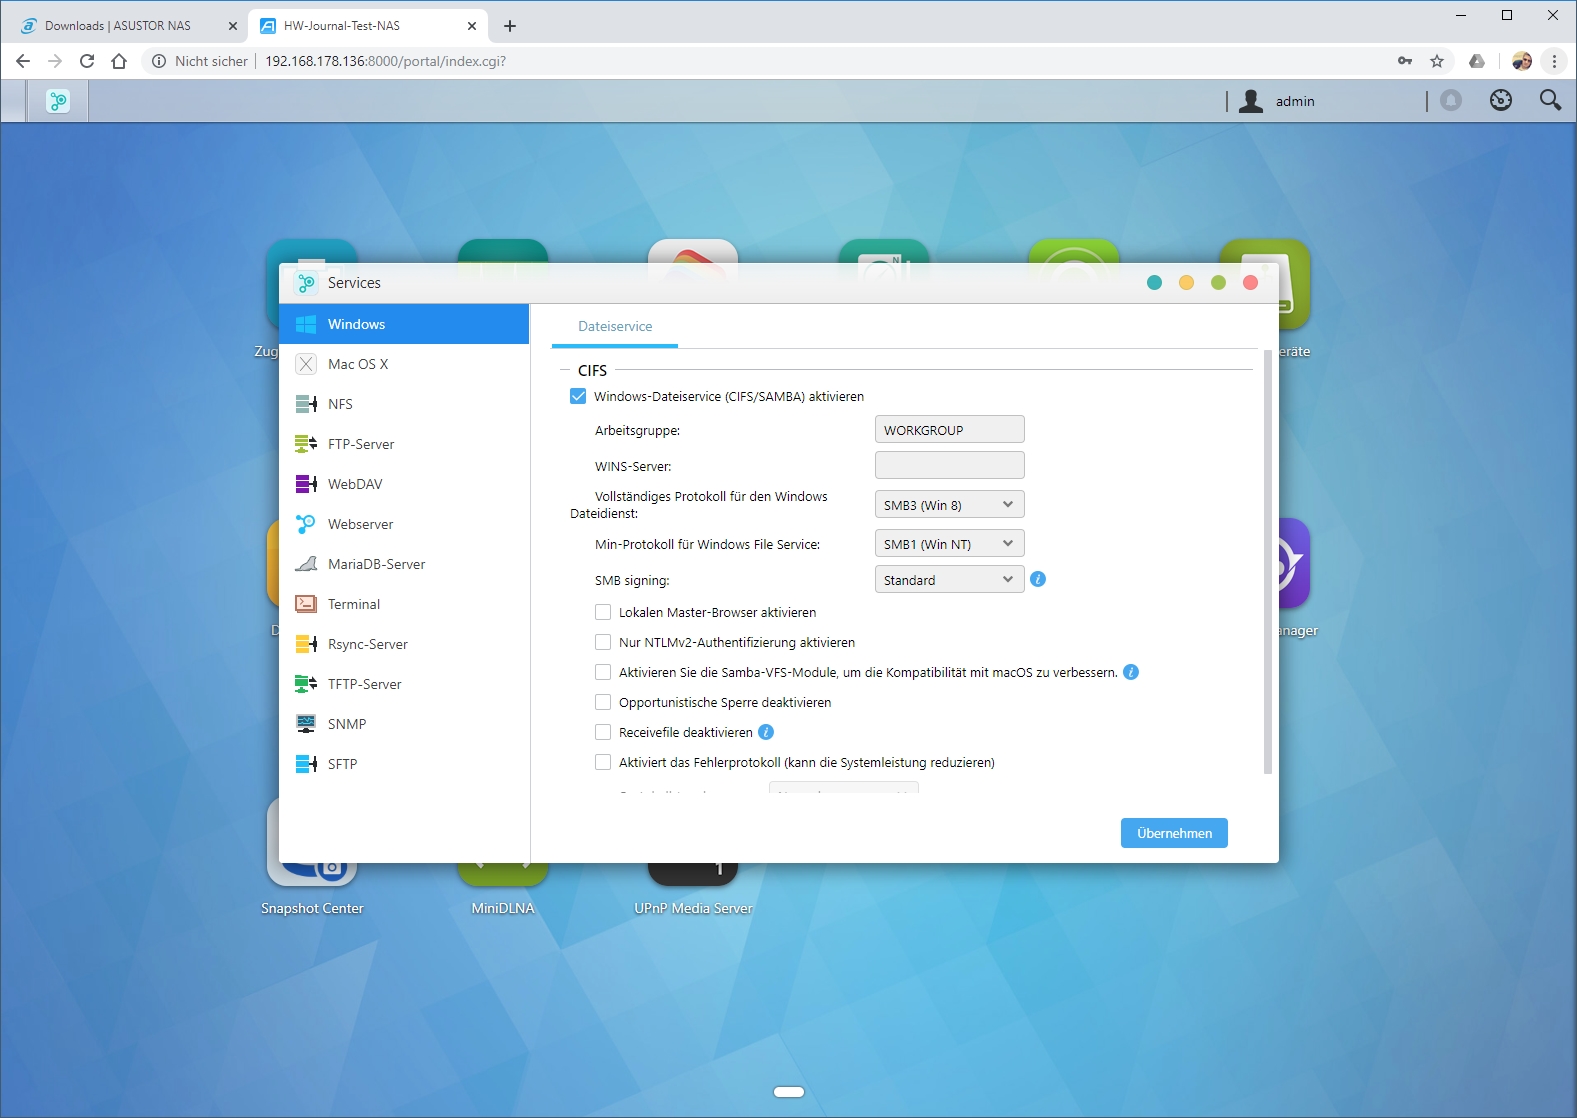Check Aktiviert das Fehlerprotokoll option
Viewport: 1577px width, 1118px height.
(x=603, y=762)
